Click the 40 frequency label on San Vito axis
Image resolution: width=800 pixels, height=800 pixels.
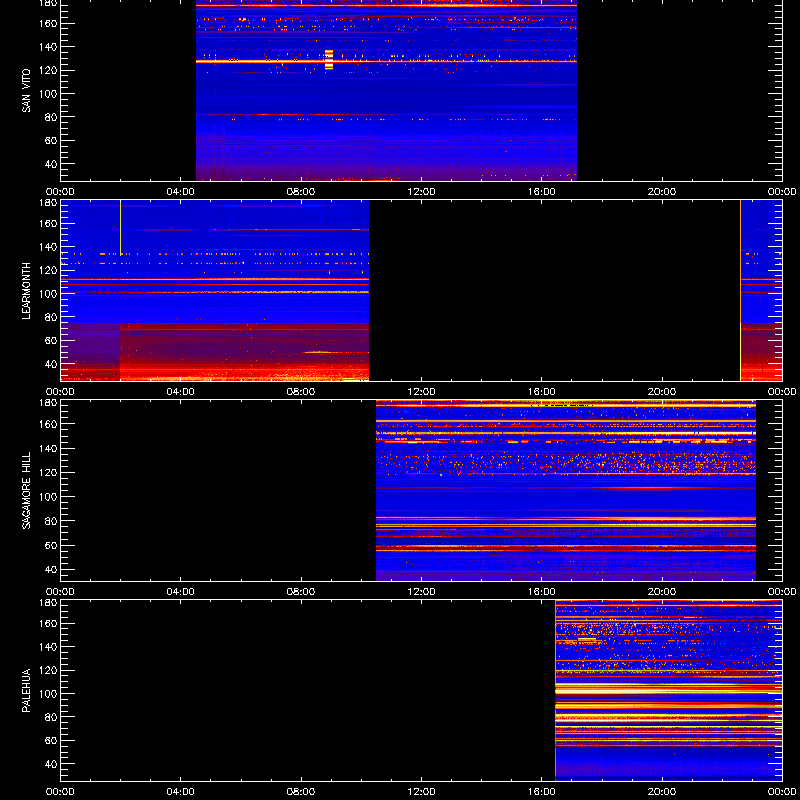point(51,164)
